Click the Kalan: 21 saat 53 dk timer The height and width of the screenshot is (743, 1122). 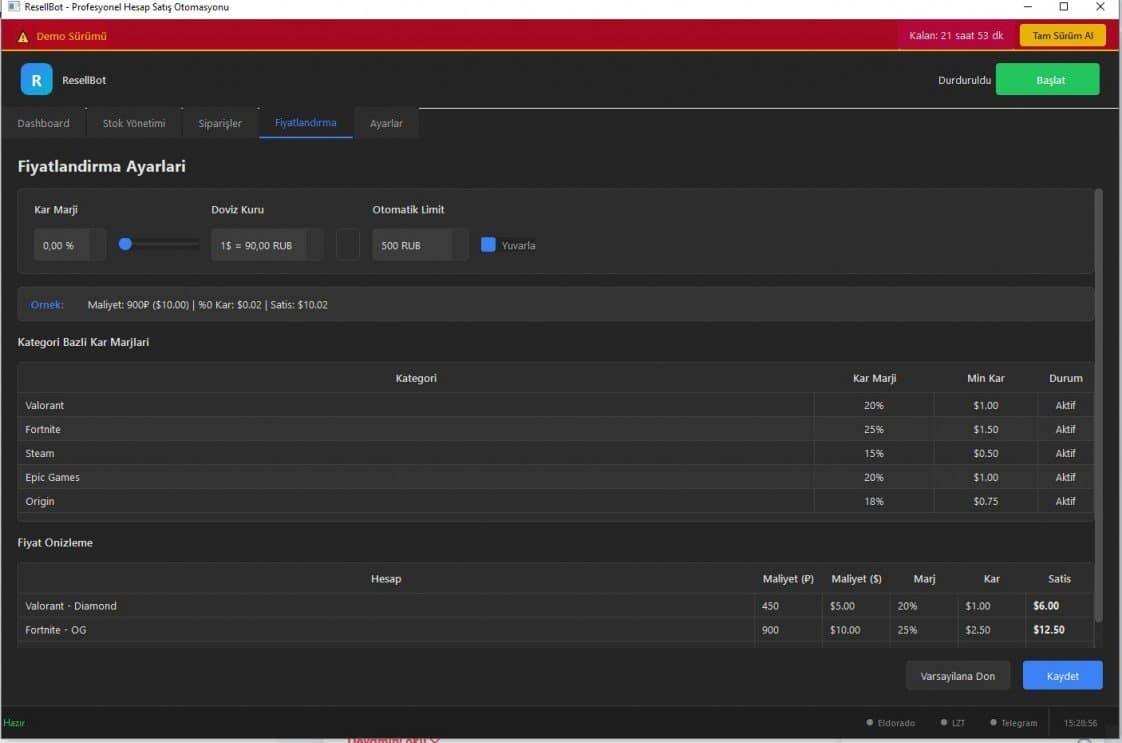pos(956,36)
